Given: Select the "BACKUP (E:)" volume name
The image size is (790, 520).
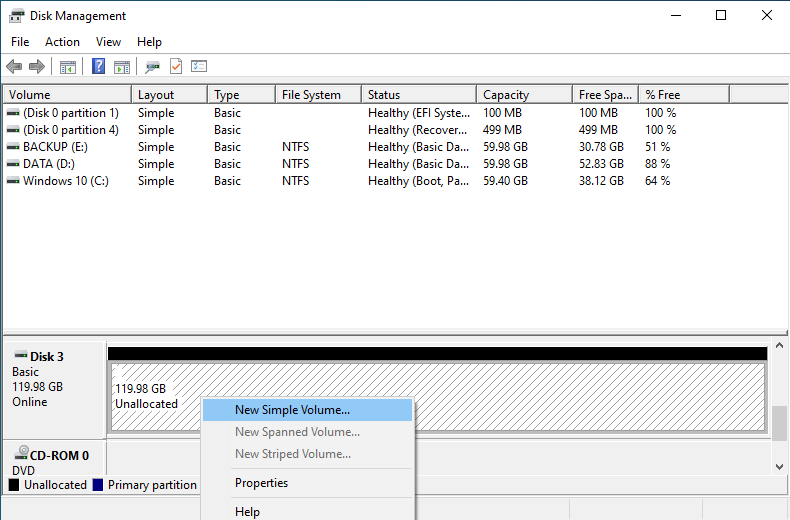Looking at the screenshot, I should [55, 147].
